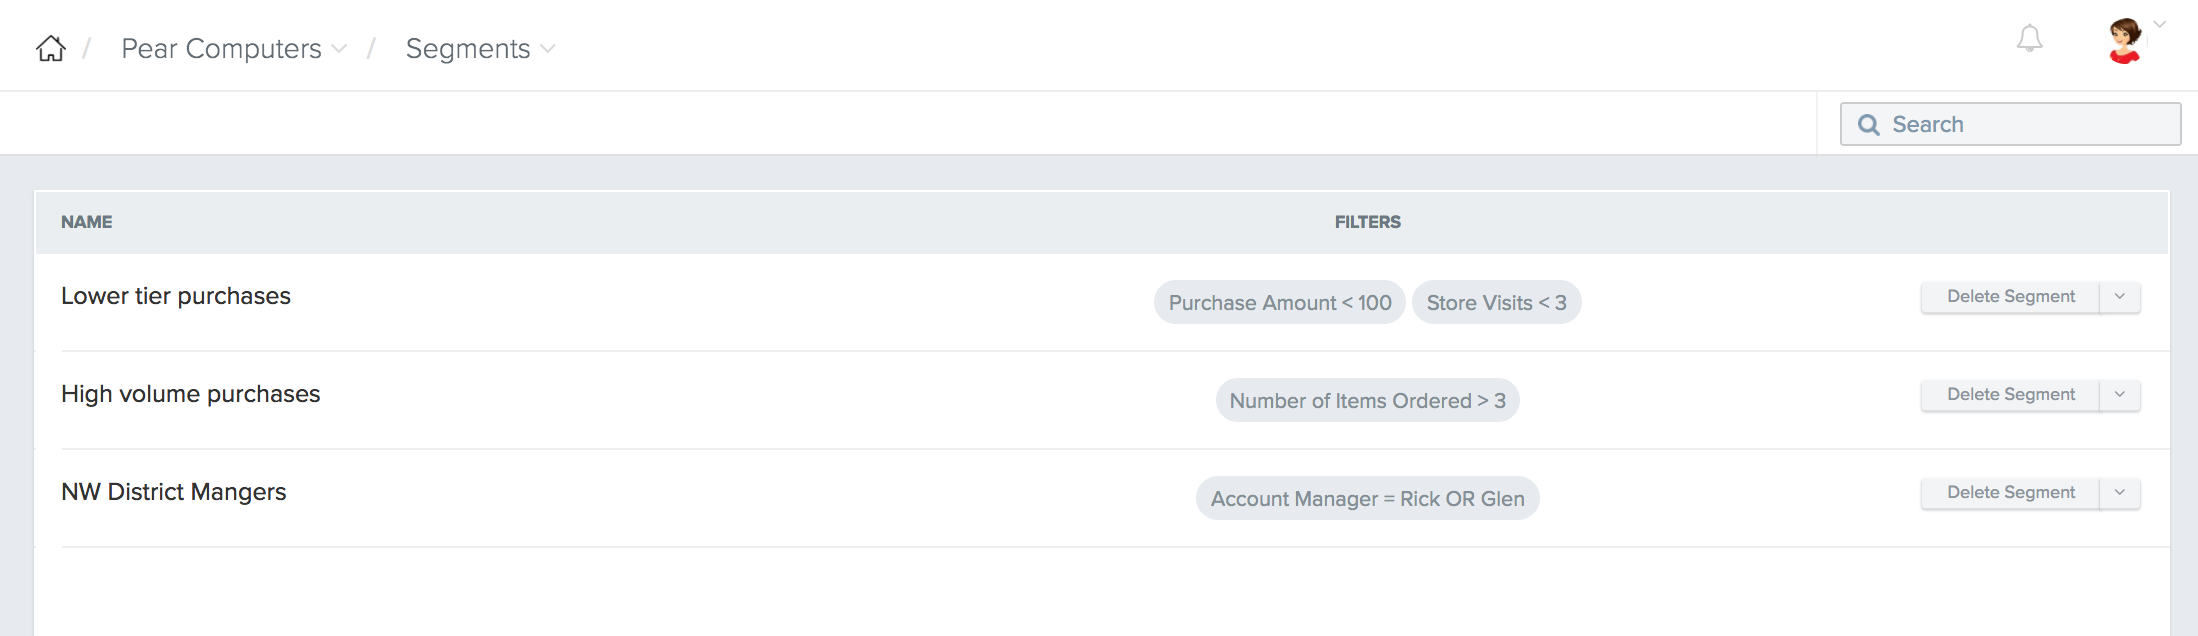This screenshot has width=2198, height=636.
Task: Delete the Lower tier purchases segment
Action: [2010, 297]
